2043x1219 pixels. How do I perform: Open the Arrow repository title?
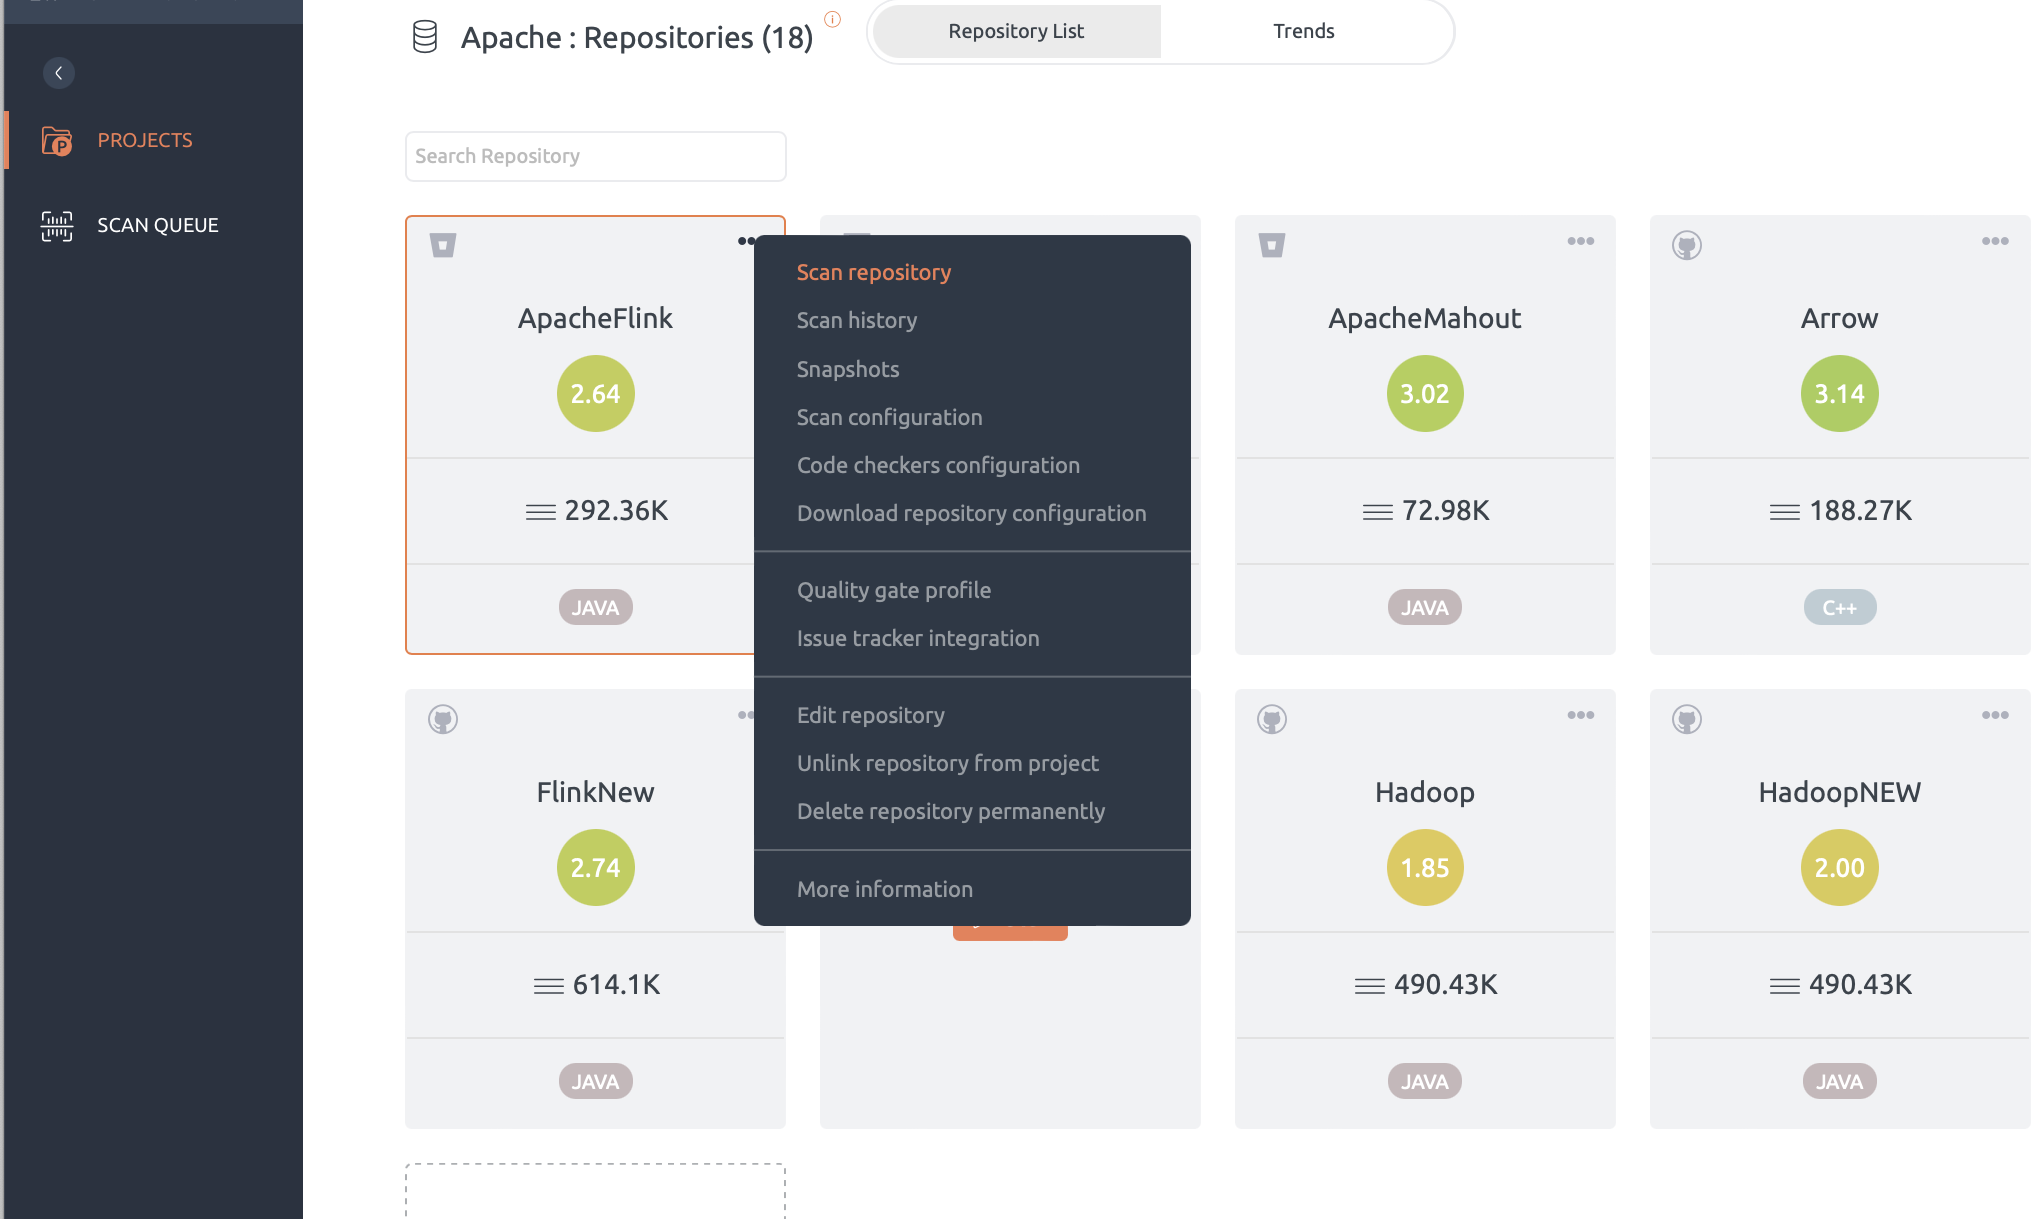(x=1840, y=319)
